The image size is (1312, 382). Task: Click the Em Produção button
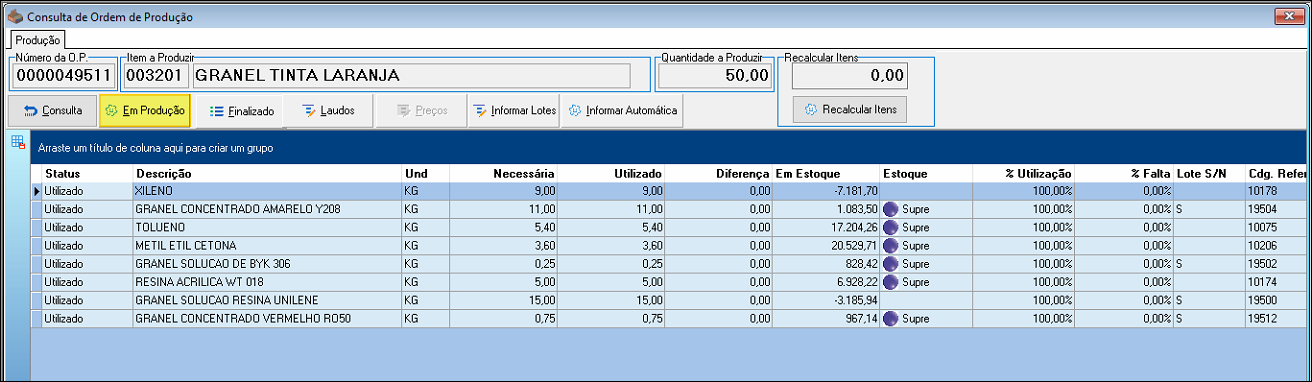coord(145,111)
